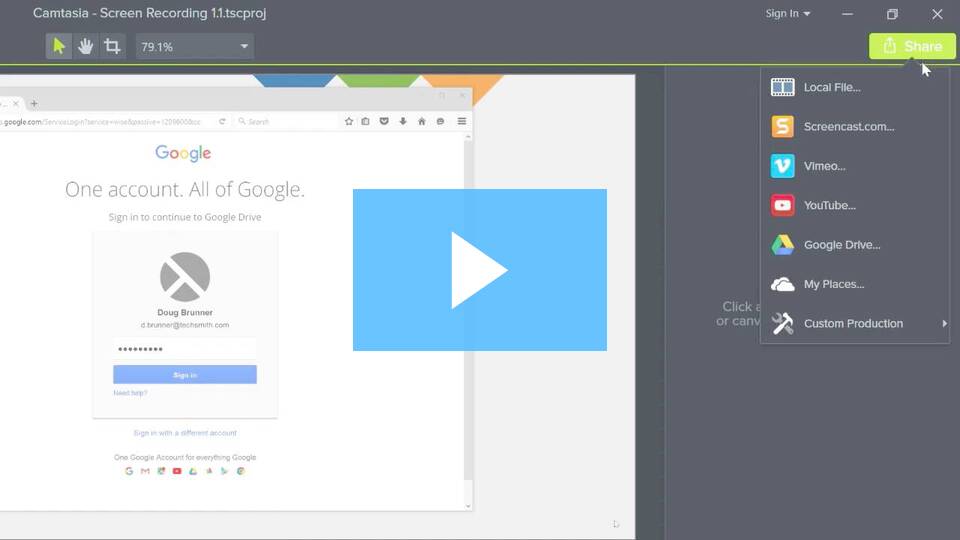Viewport: 960px width, 540px height.
Task: Click the browser chat bubble icon
Action: [440, 121]
